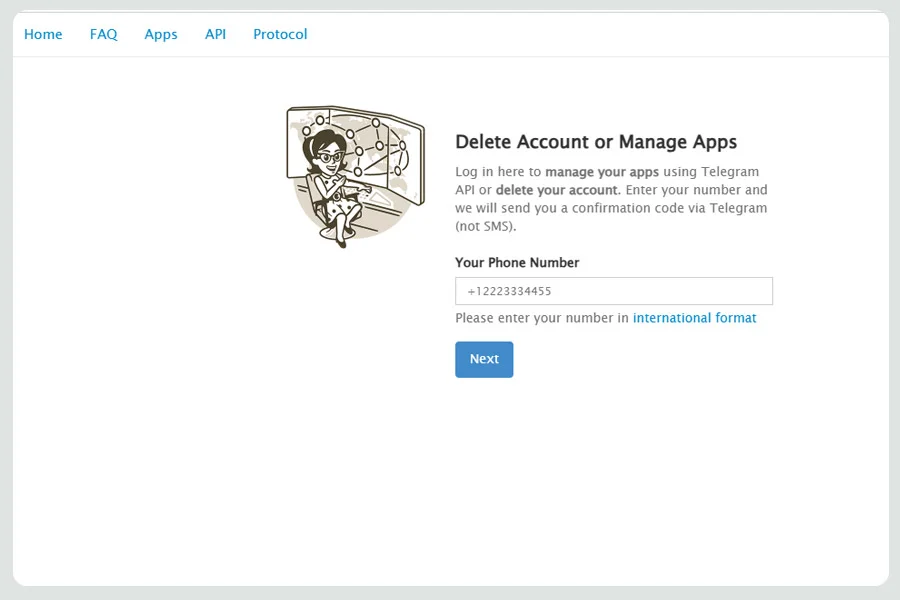Click the woman at map console illustration
The width and height of the screenshot is (900, 600).
[355, 176]
